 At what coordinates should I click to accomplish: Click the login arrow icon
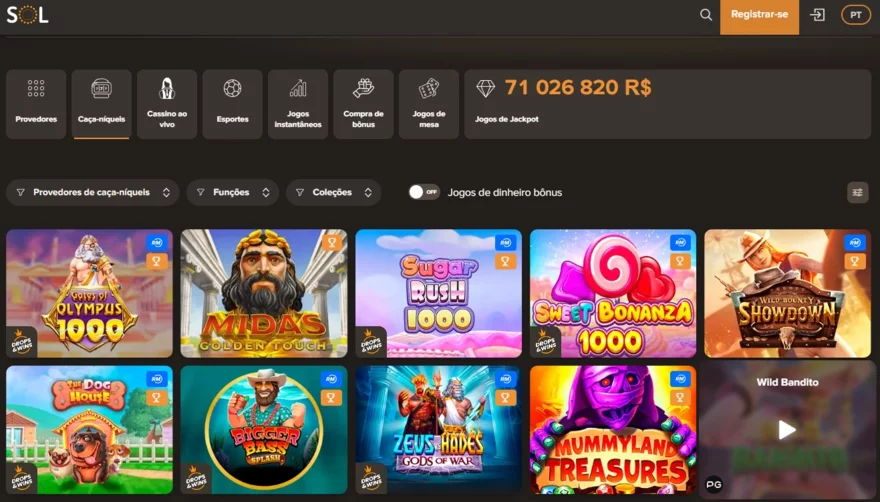click(x=817, y=15)
